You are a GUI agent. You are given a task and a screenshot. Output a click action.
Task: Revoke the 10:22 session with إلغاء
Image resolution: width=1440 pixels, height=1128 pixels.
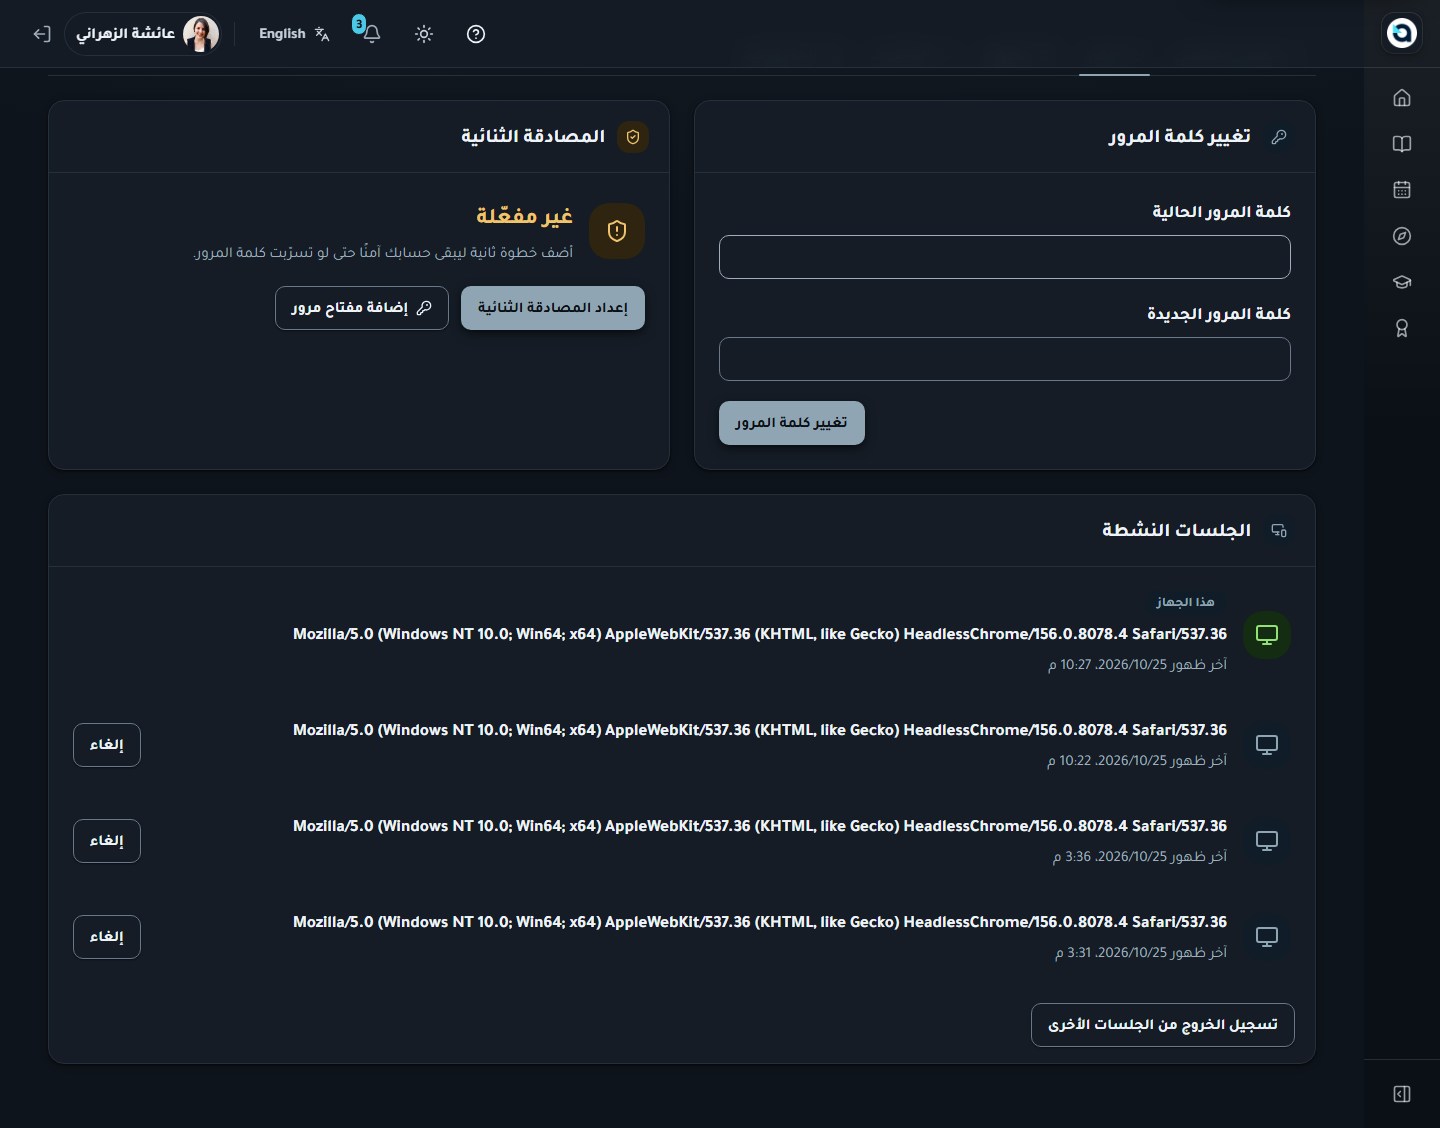tap(107, 745)
